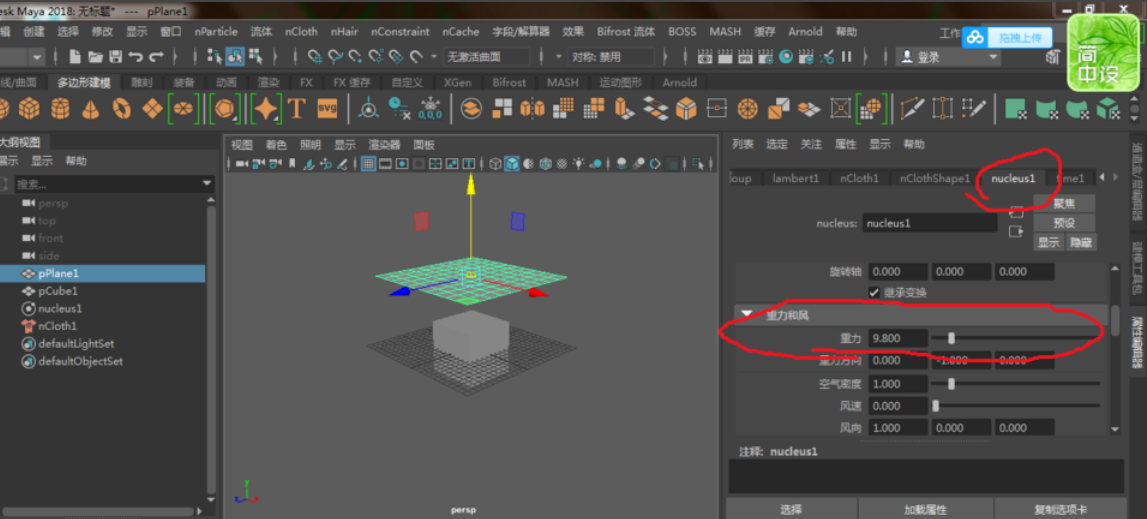The image size is (1147, 519).
Task: Open the nCloth menu
Action: click(x=301, y=31)
